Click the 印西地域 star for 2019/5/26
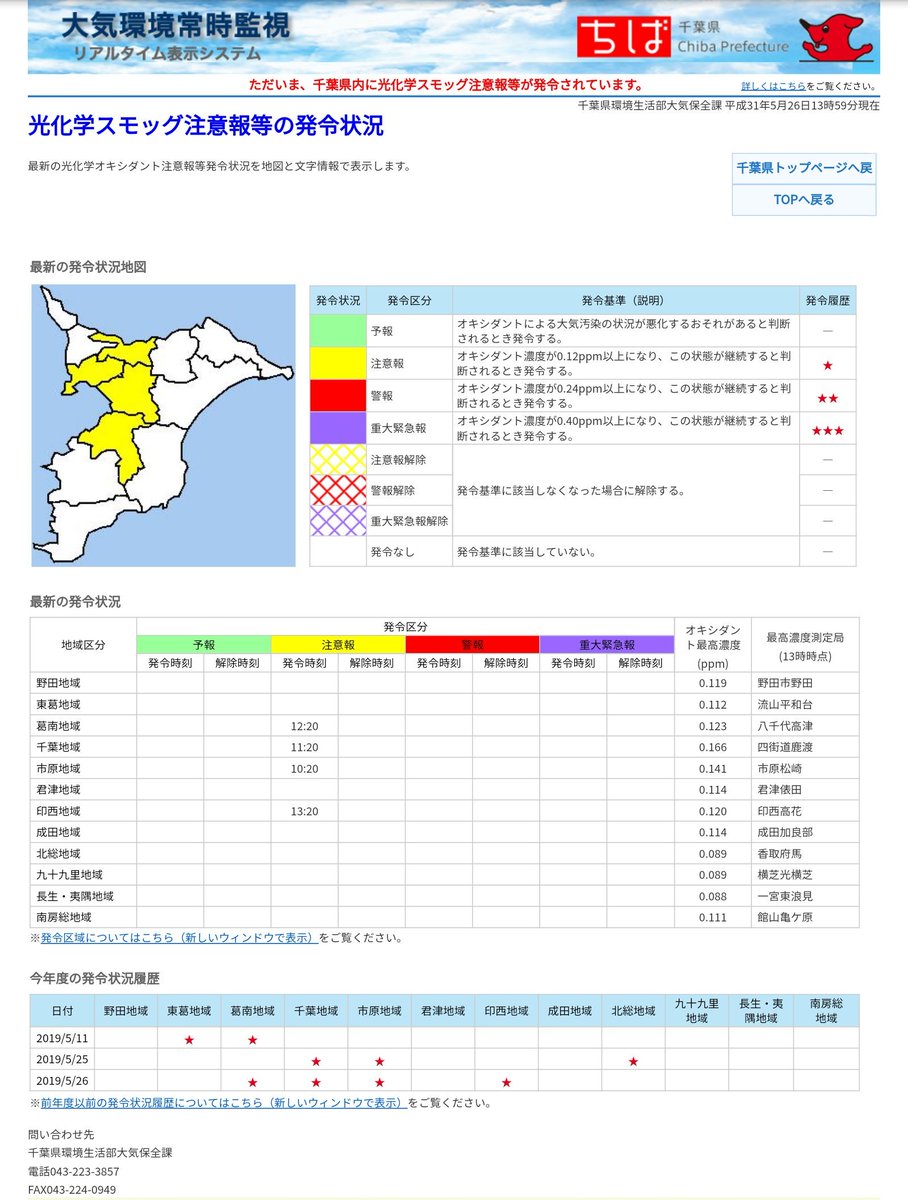 506,1082
